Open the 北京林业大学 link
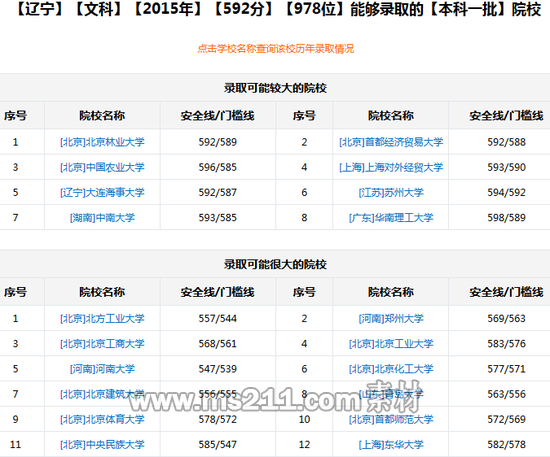The width and height of the screenshot is (550, 457). point(102,142)
